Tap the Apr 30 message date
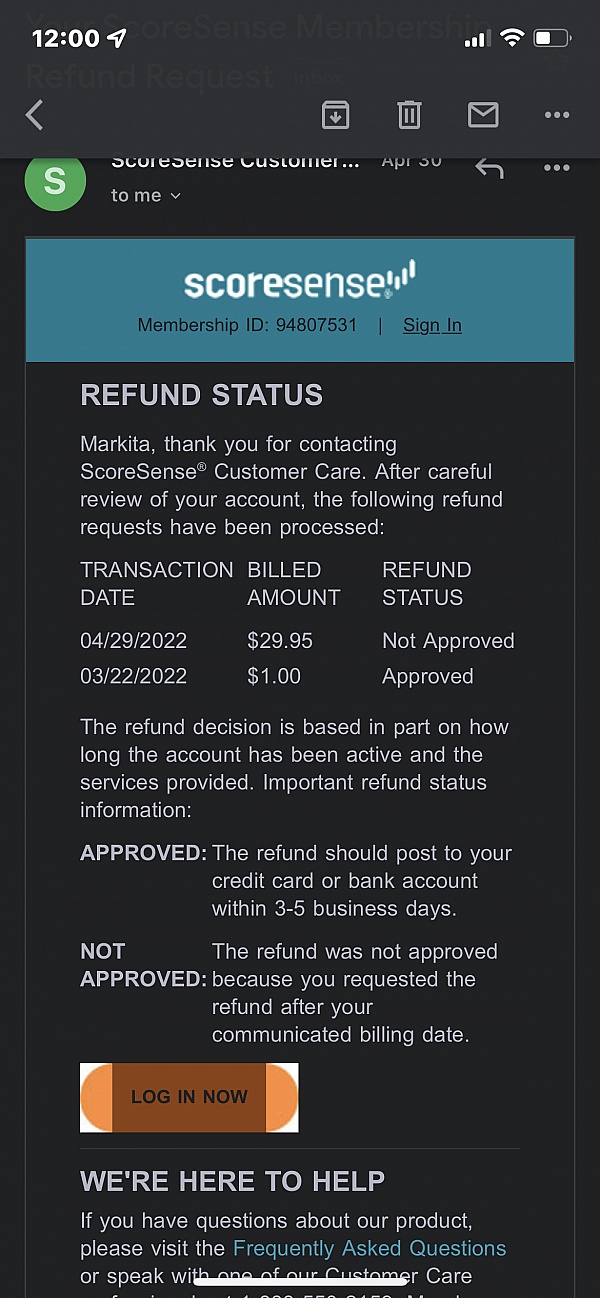 pos(411,162)
